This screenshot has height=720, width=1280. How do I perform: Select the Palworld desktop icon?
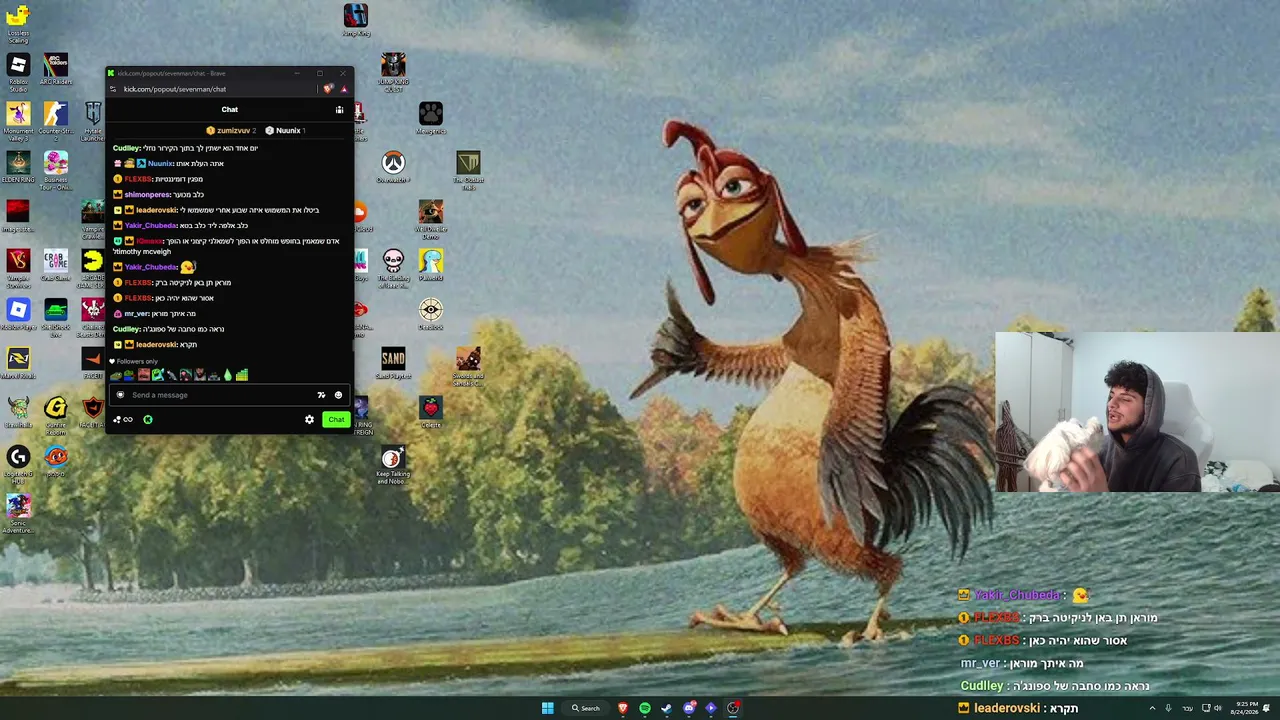(x=431, y=264)
